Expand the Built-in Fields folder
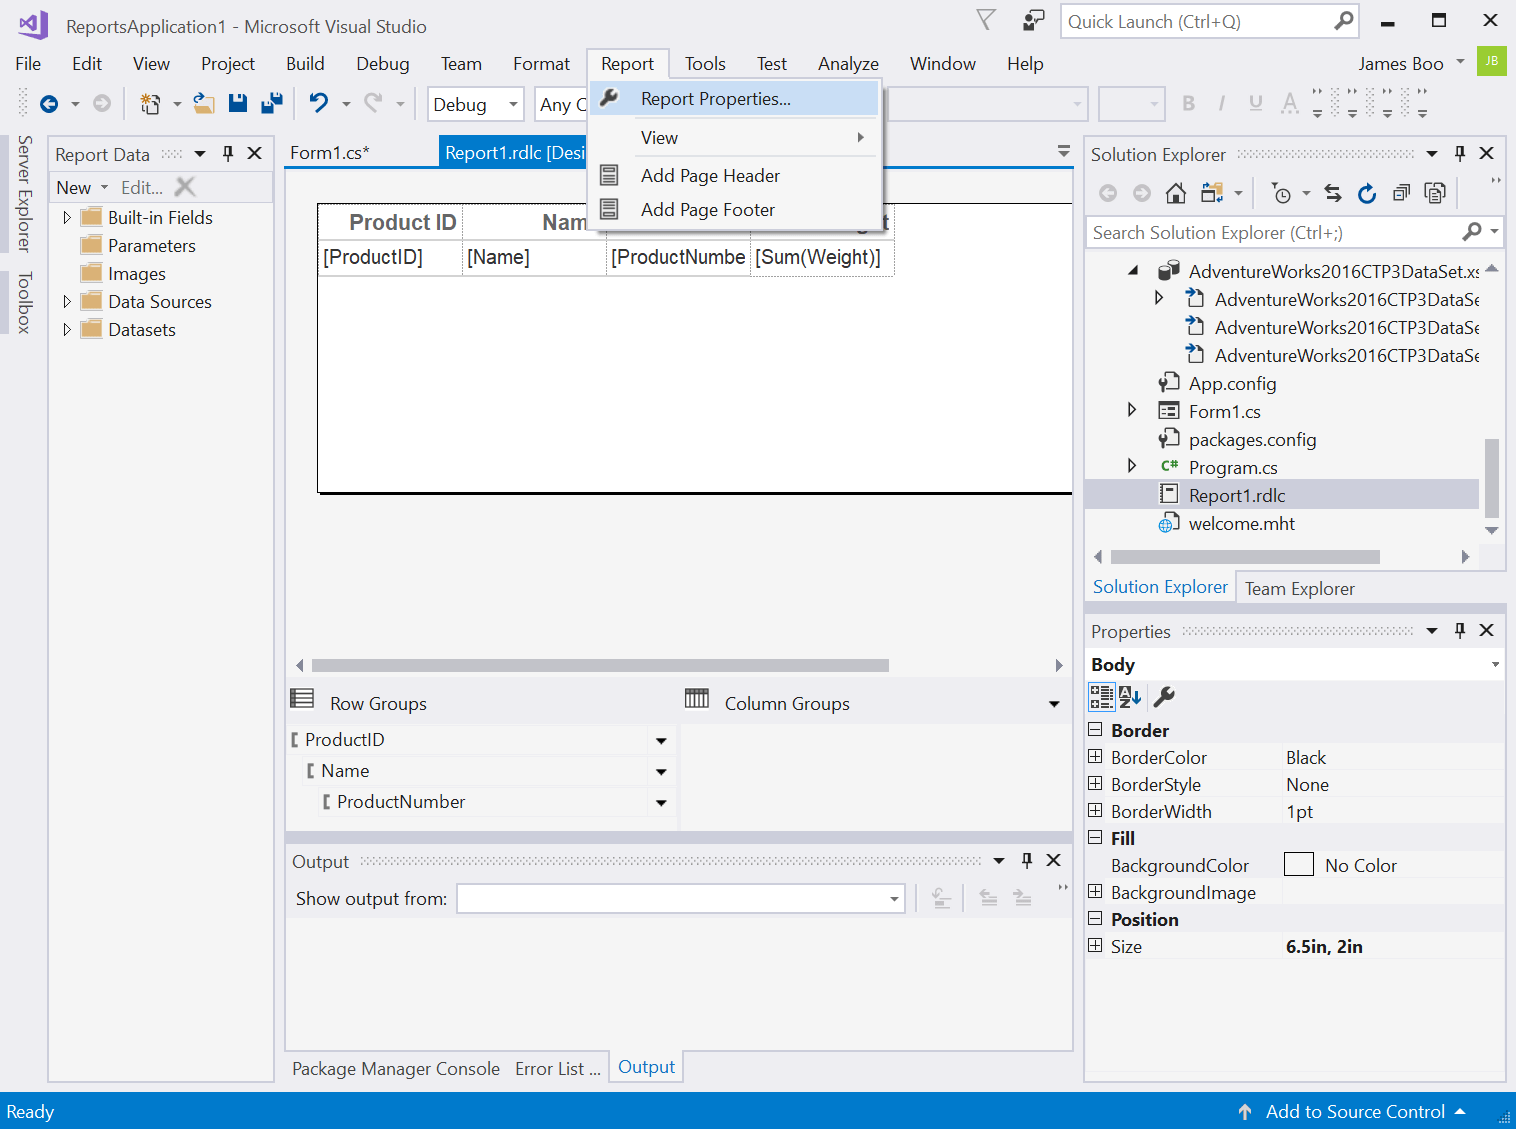 67,217
